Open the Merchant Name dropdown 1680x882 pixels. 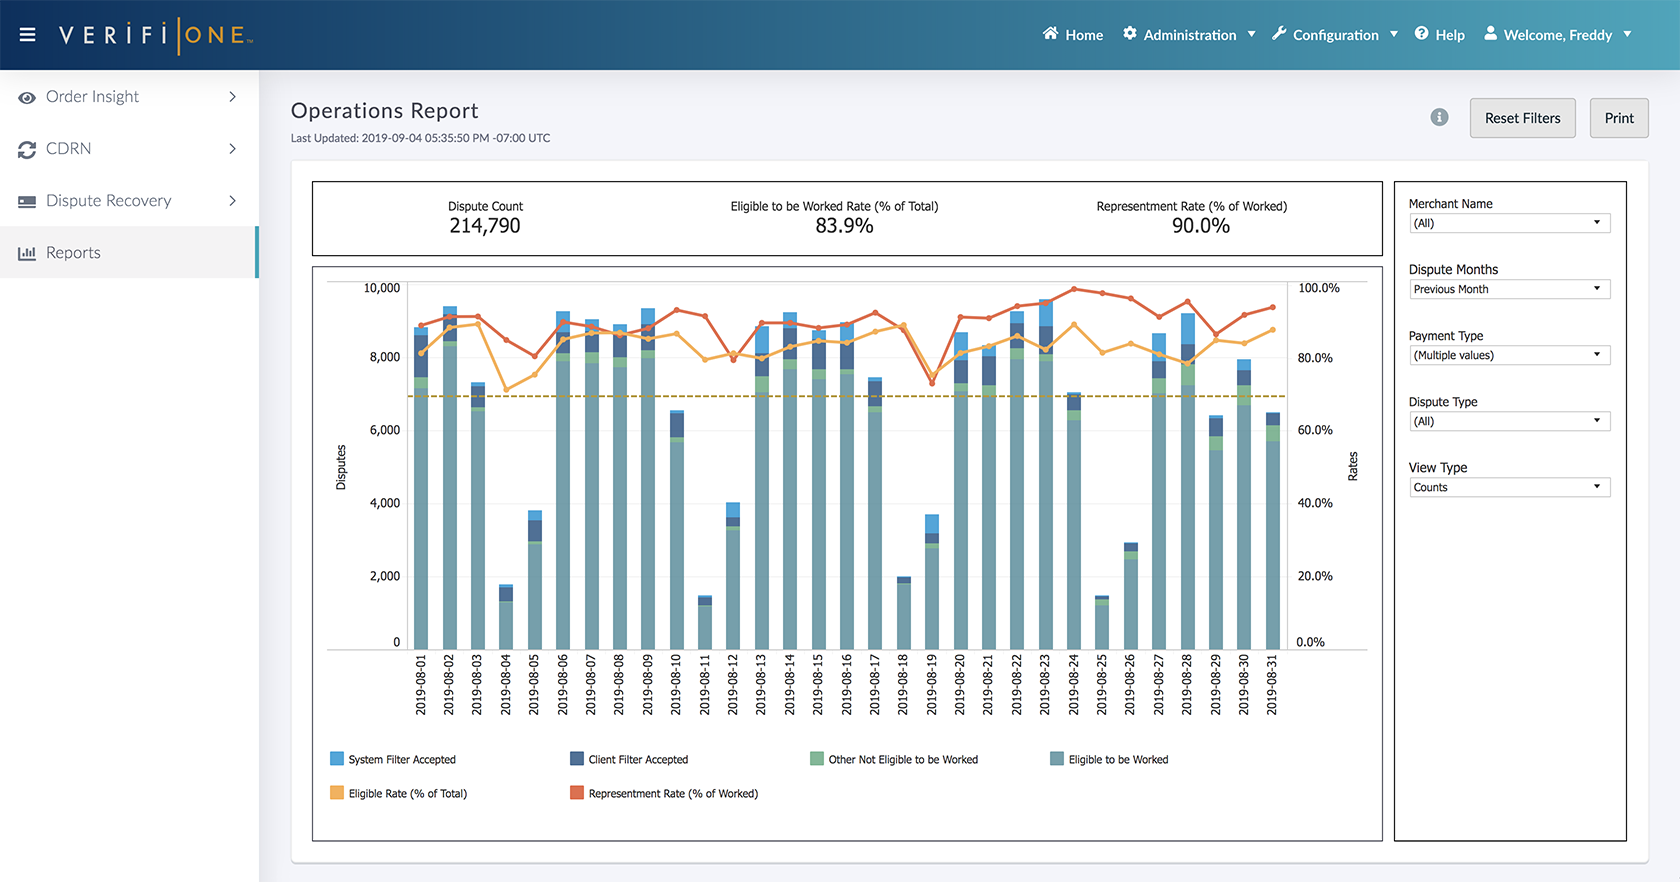(1508, 223)
